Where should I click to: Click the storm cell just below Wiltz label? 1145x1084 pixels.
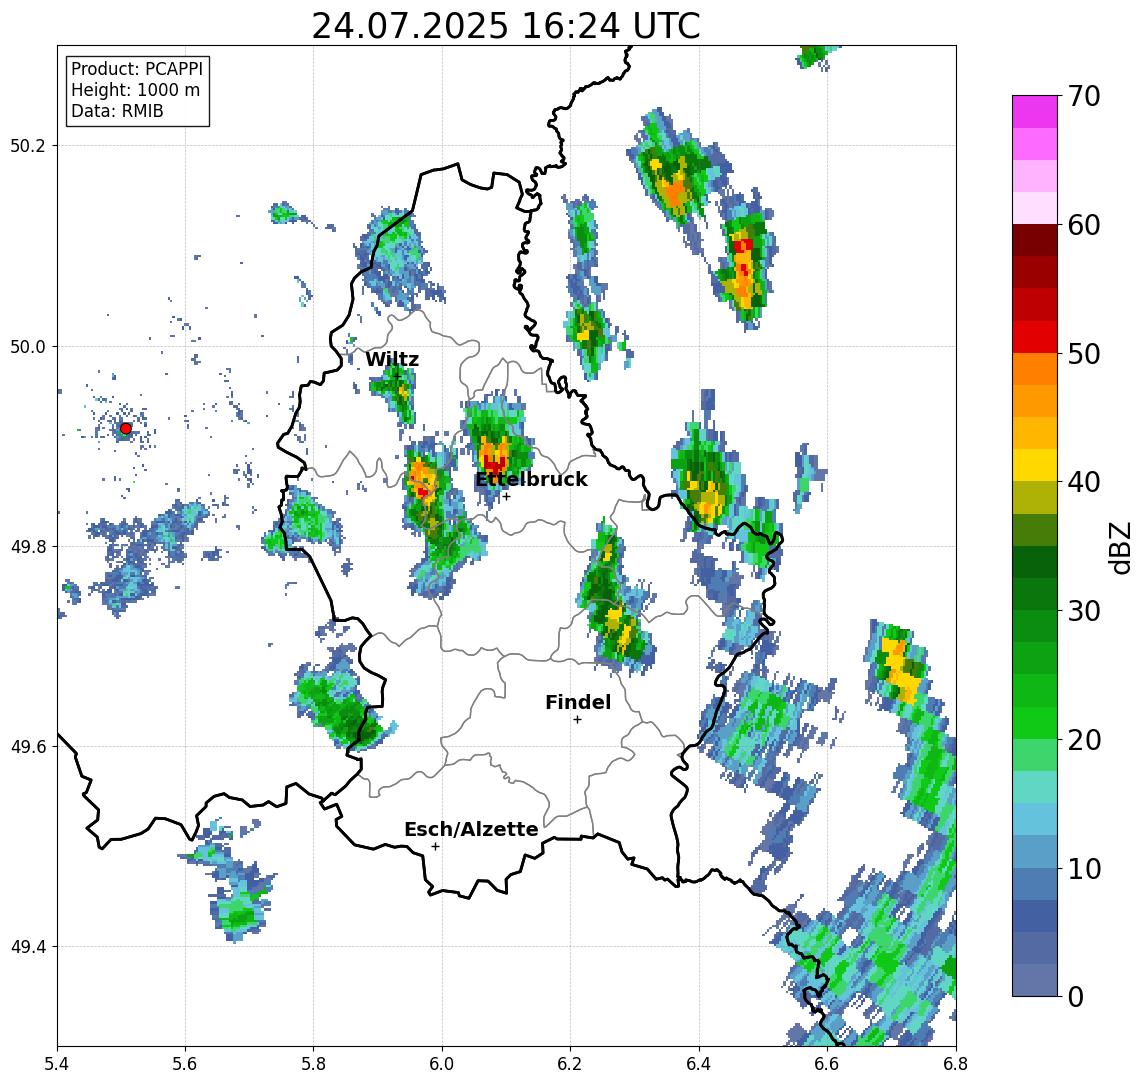395,392
